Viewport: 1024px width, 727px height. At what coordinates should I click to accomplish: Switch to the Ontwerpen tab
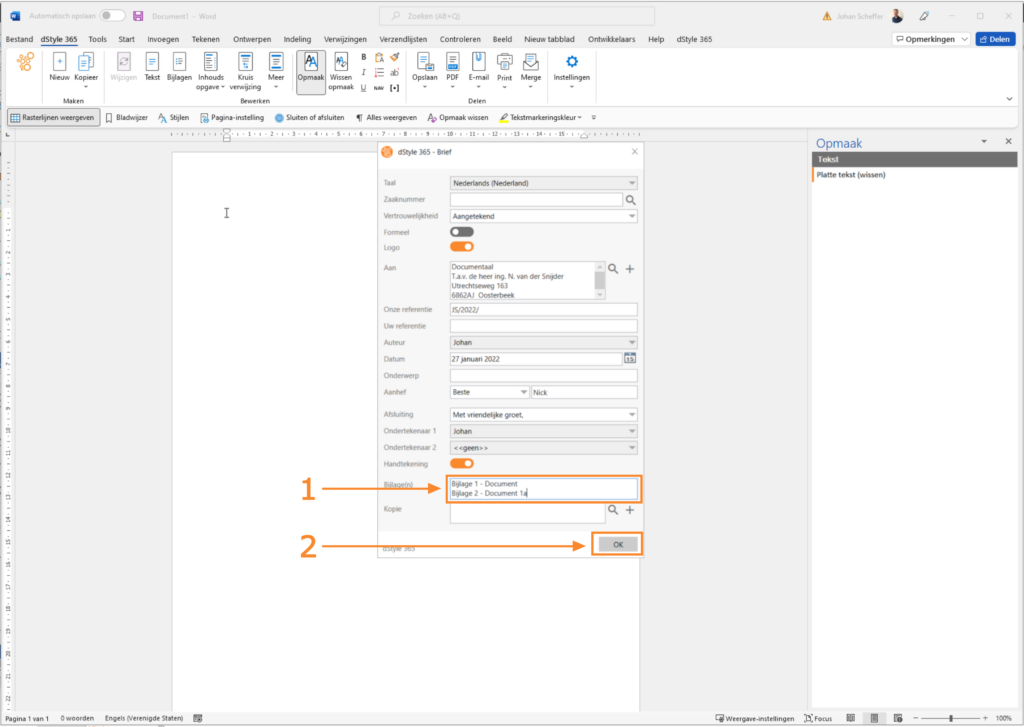(x=252, y=39)
